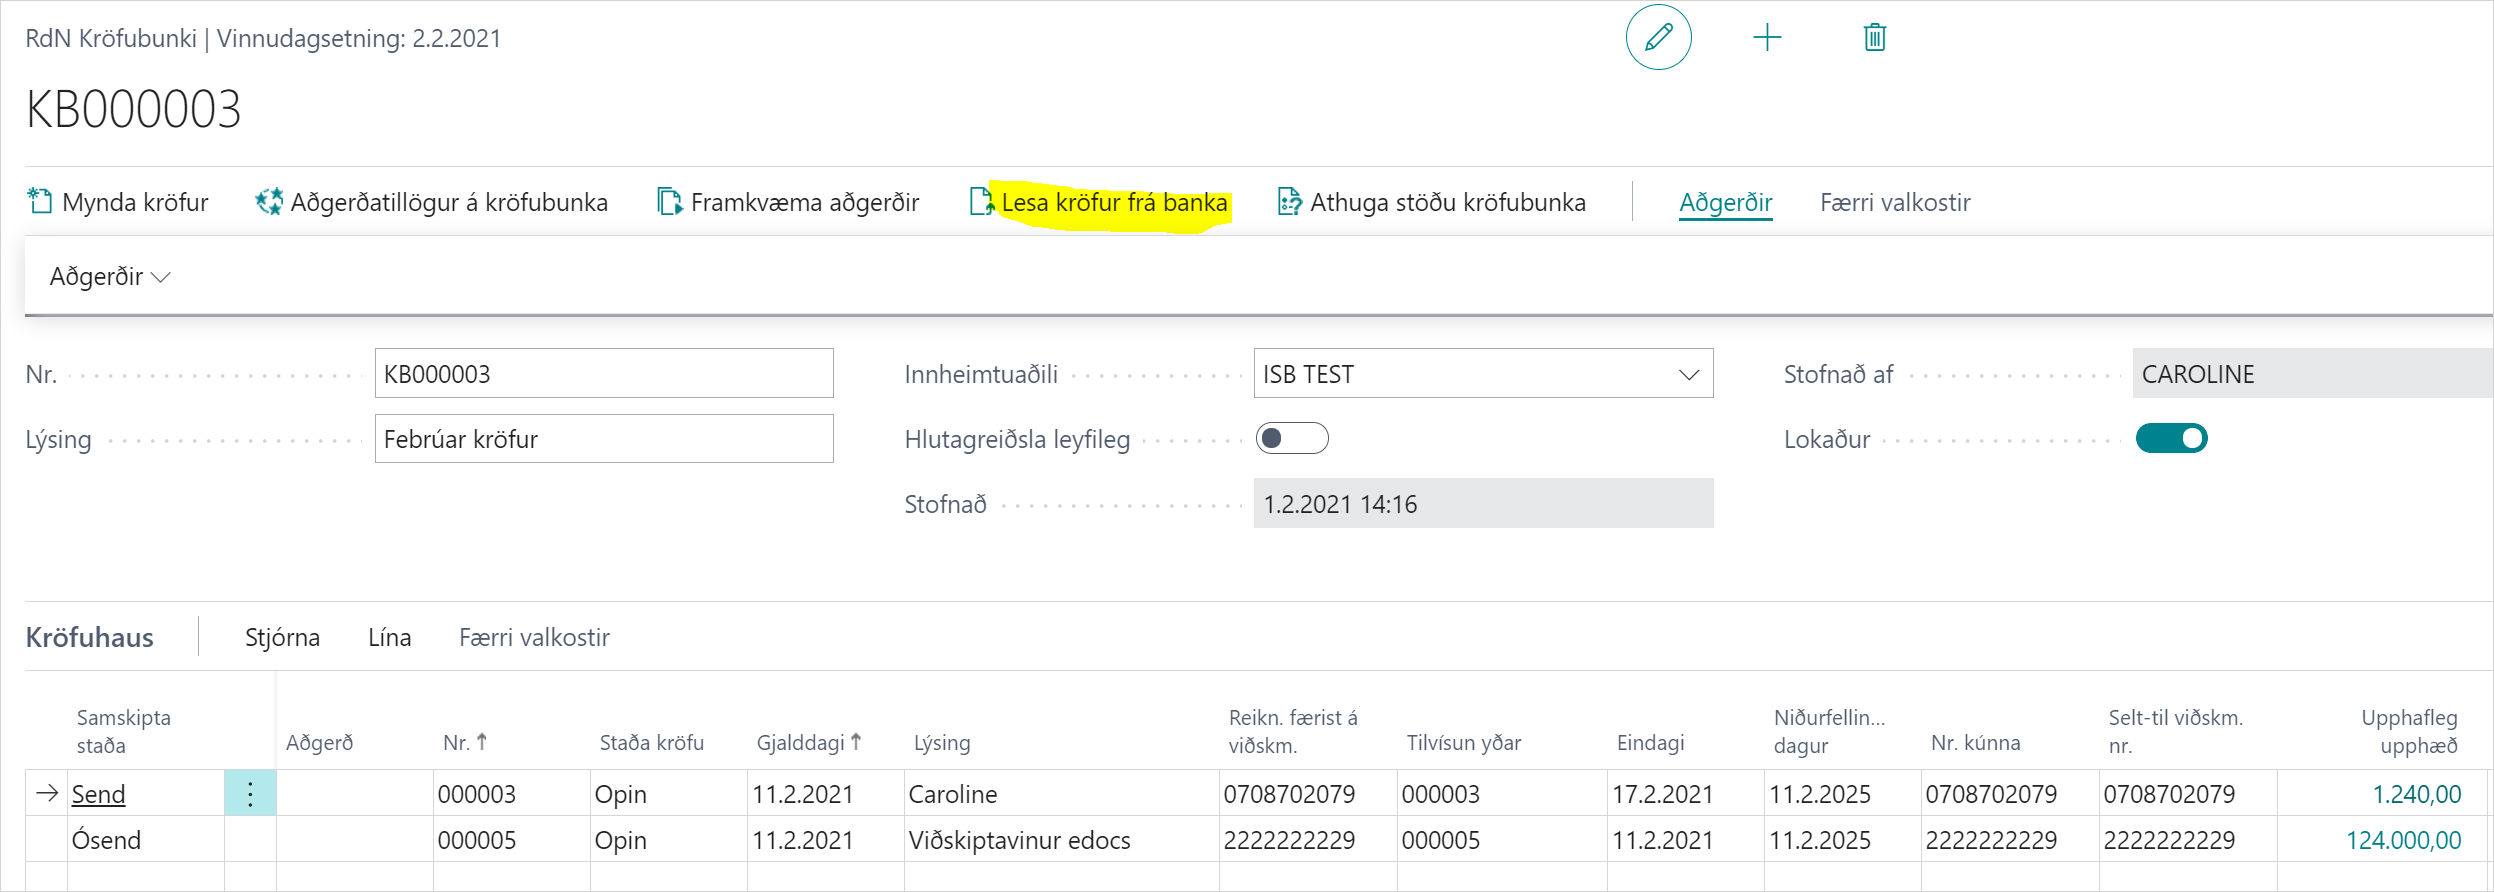Viewport: 2494px width, 892px height.
Task: Open the Lína menu in Kröfuhaus
Action: click(x=389, y=638)
